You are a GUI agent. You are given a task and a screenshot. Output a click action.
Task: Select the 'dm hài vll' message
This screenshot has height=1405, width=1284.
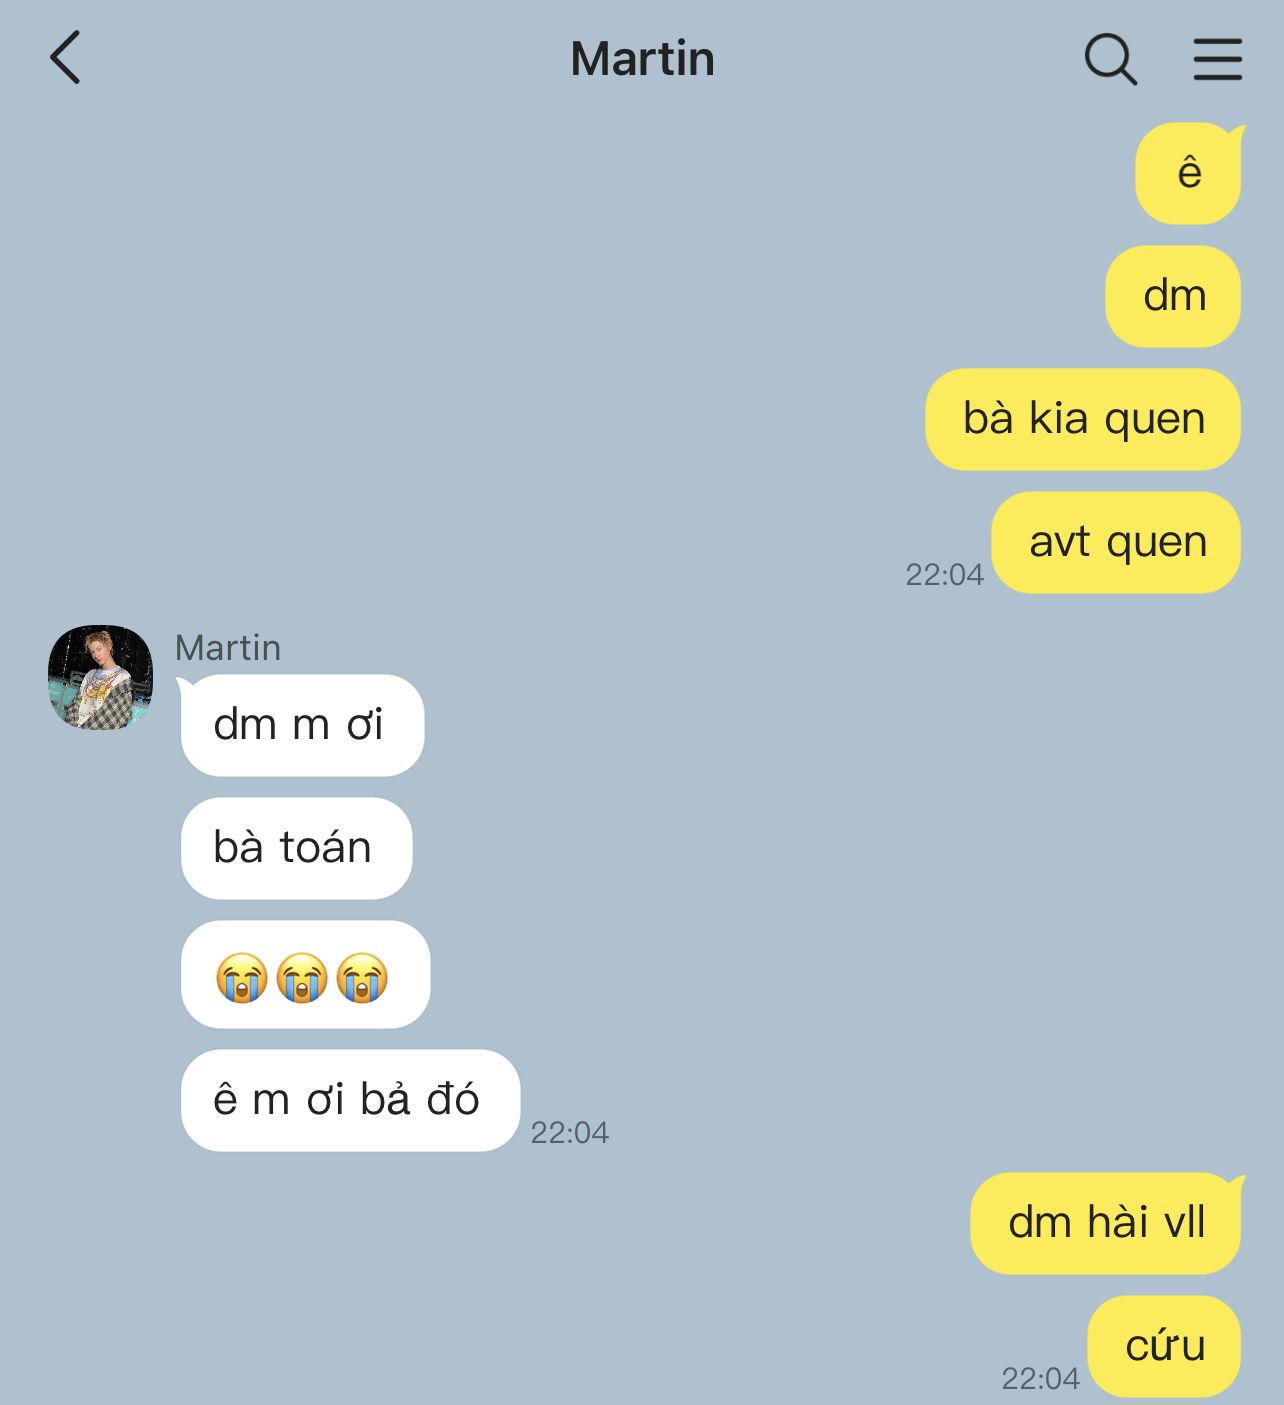point(1106,1224)
